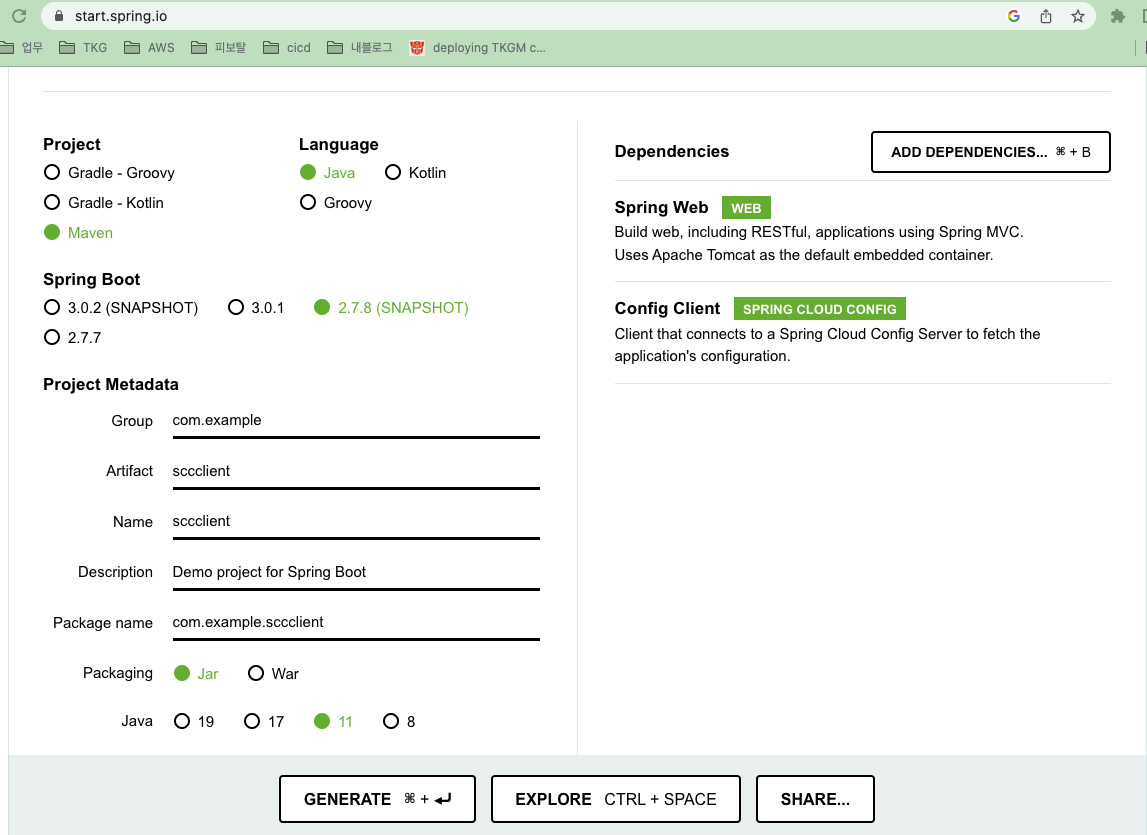Click the Spring Boot section heading
The image size is (1147, 835).
(91, 280)
